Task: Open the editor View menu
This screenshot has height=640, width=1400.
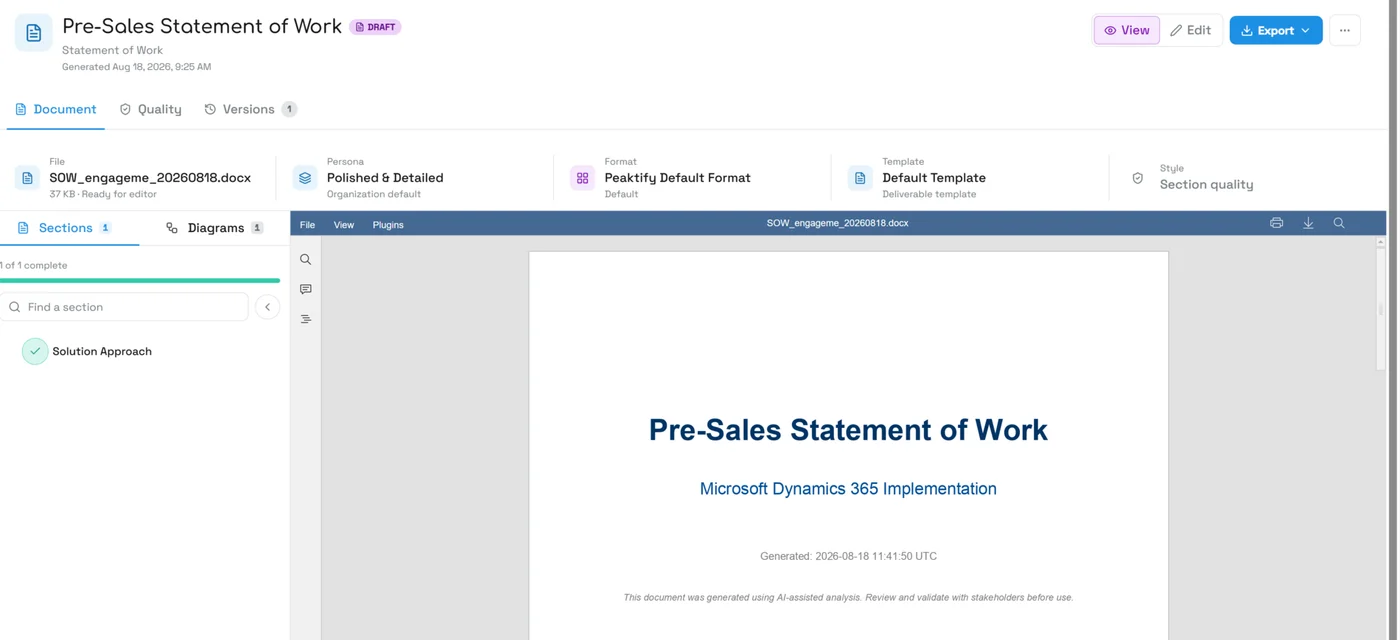Action: [x=344, y=225]
